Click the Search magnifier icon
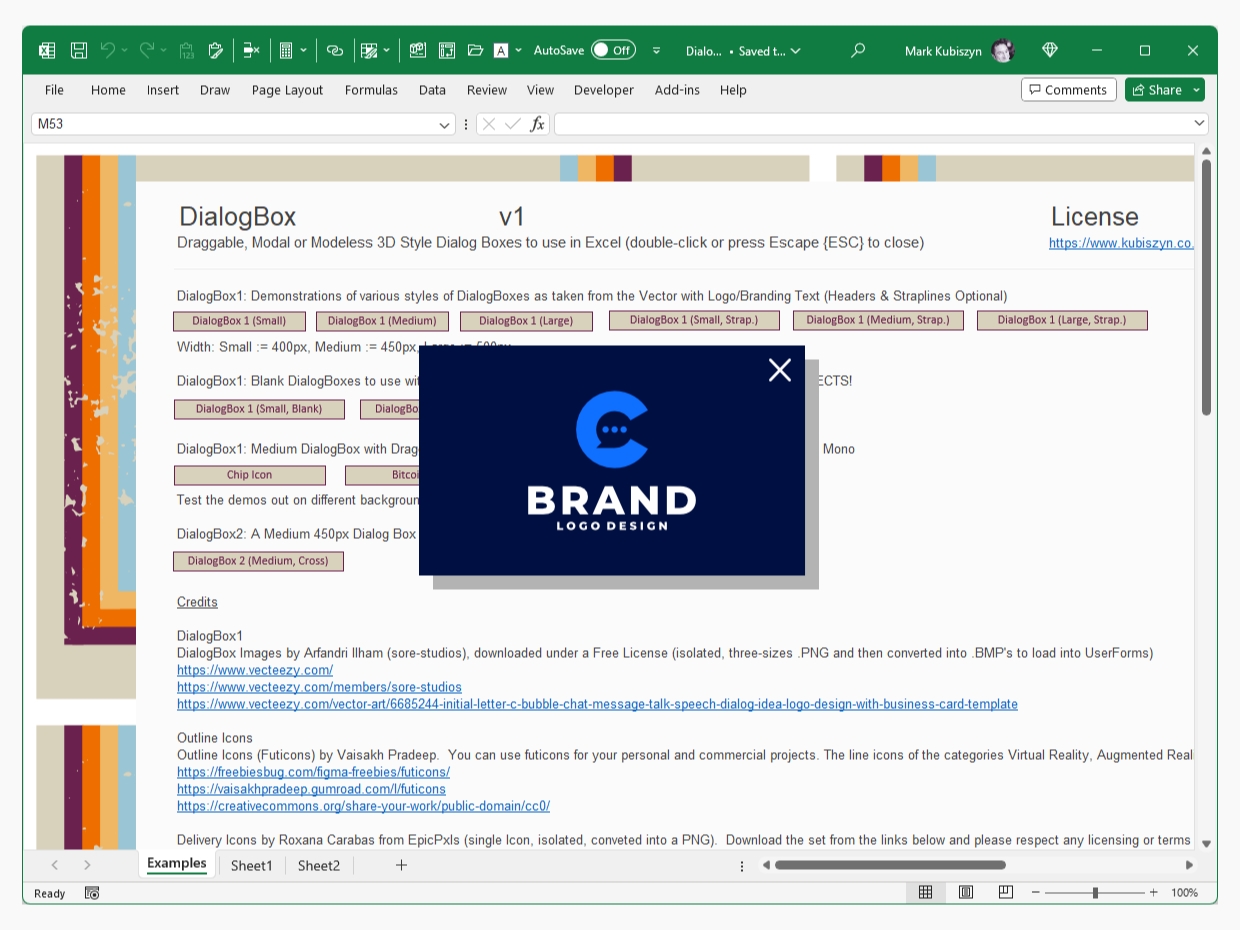This screenshot has width=1240, height=930. pyautogui.click(x=857, y=50)
